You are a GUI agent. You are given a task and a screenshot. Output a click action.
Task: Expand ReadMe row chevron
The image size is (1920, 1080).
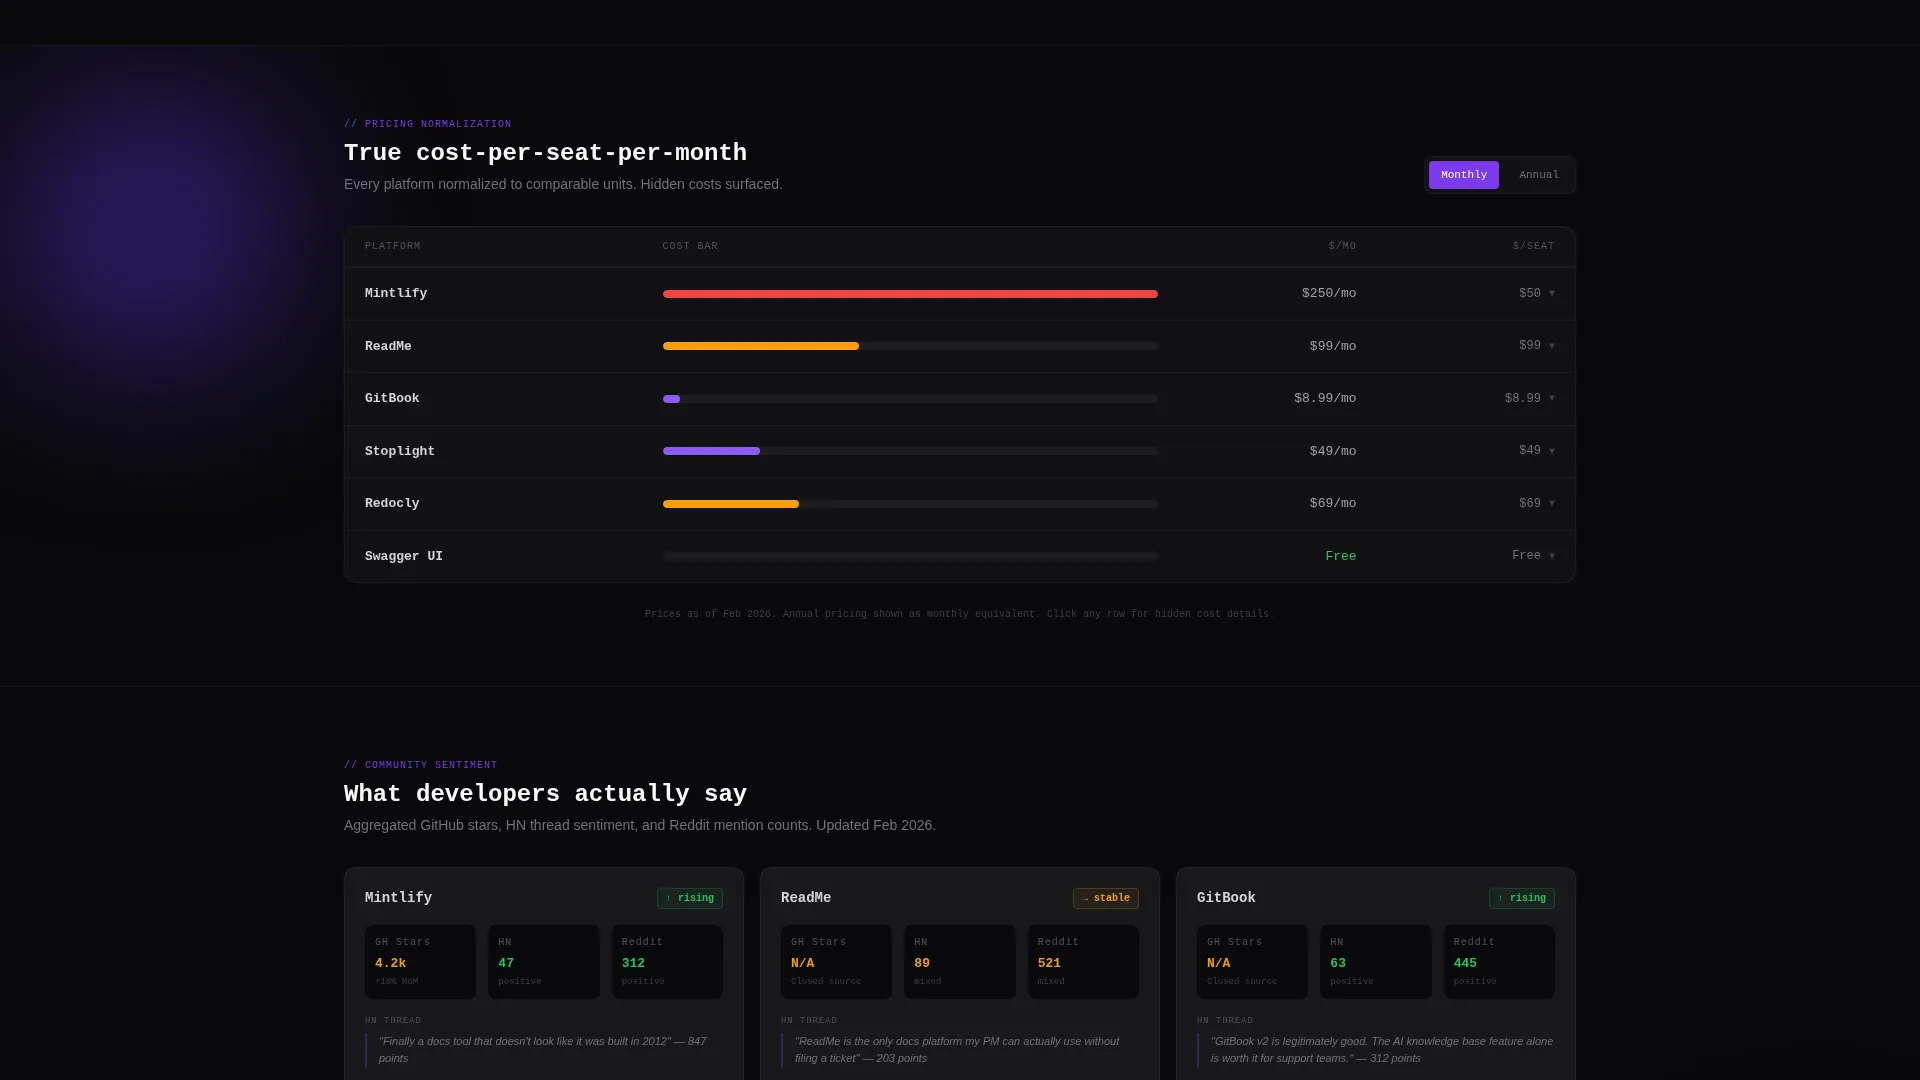[1552, 346]
